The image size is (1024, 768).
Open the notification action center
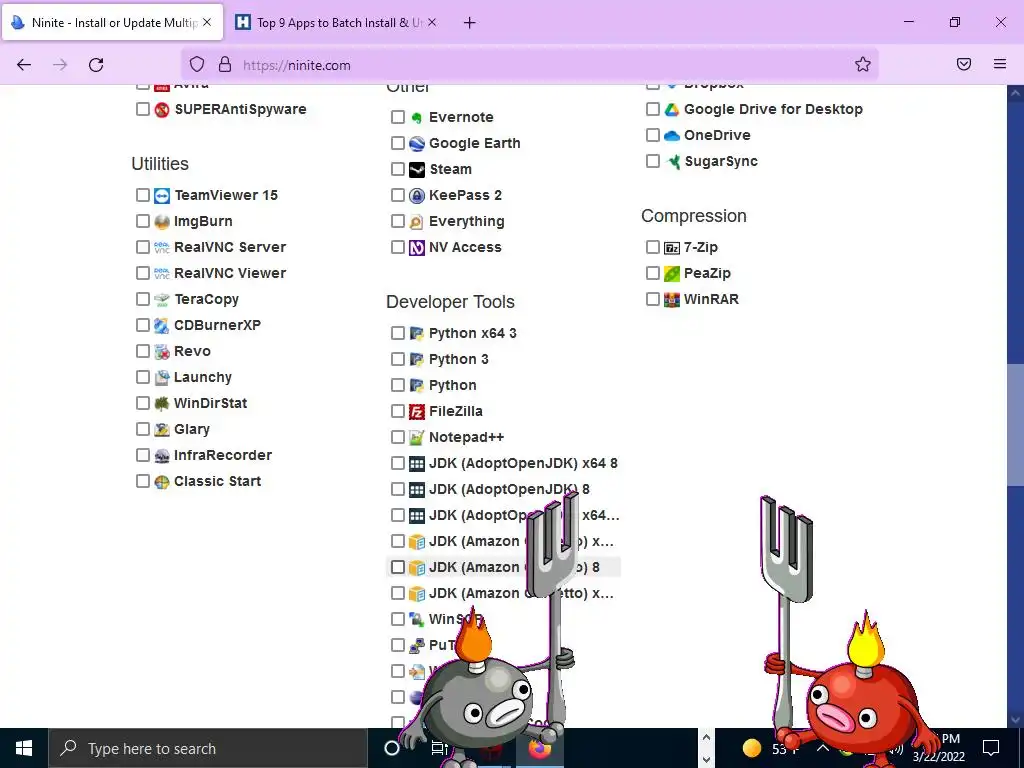991,748
